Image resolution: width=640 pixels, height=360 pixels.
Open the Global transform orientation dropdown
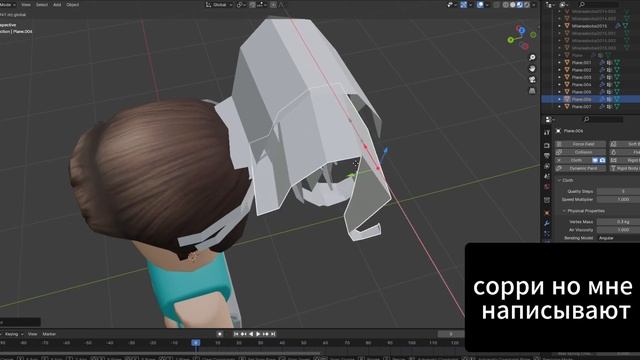tap(219, 5)
